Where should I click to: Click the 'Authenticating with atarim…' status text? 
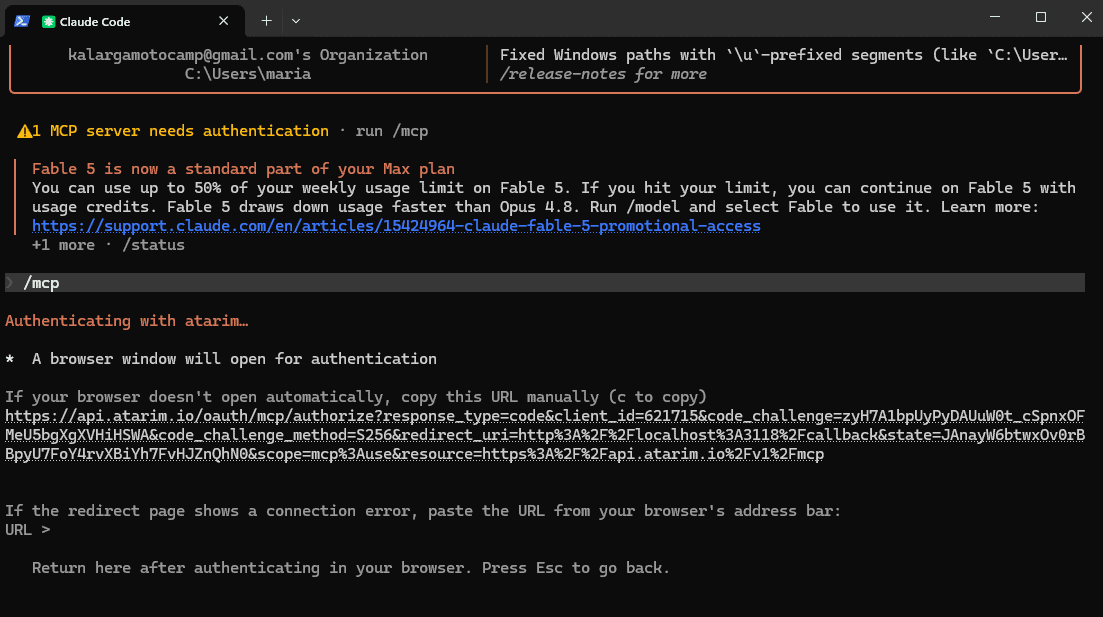point(127,321)
